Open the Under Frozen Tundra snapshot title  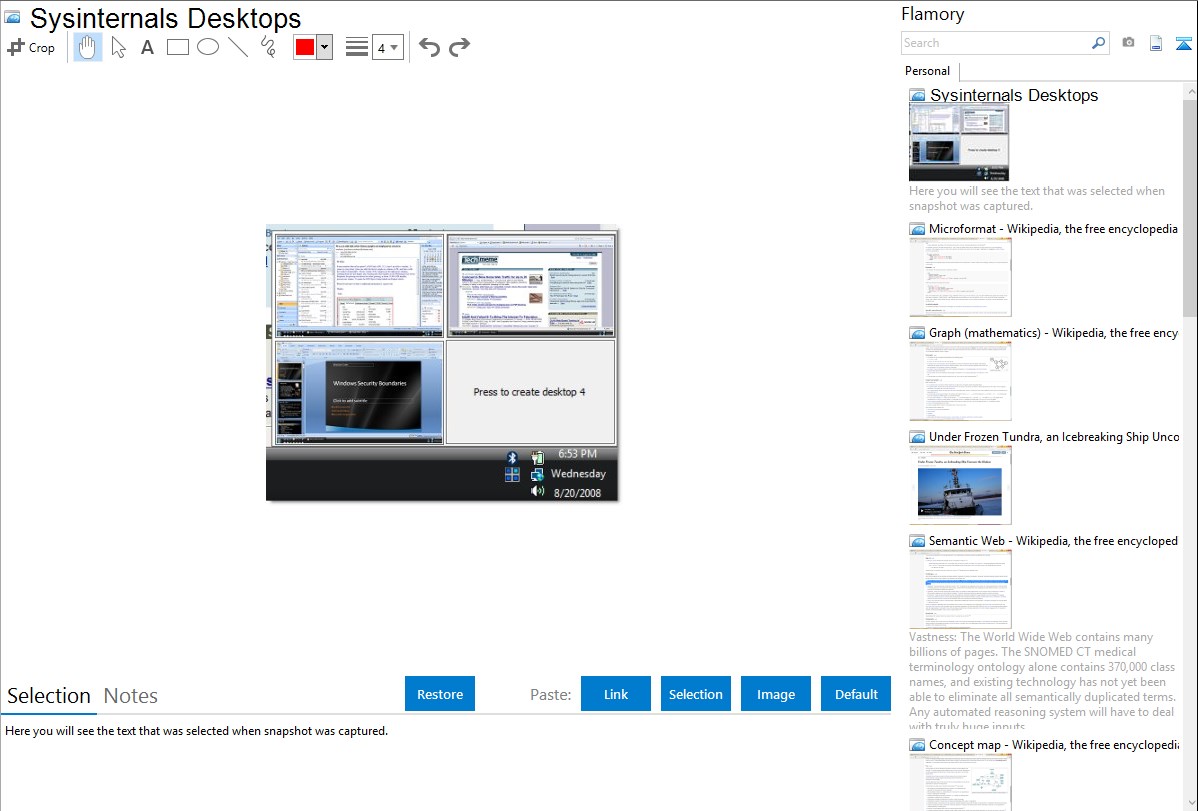tap(1054, 436)
